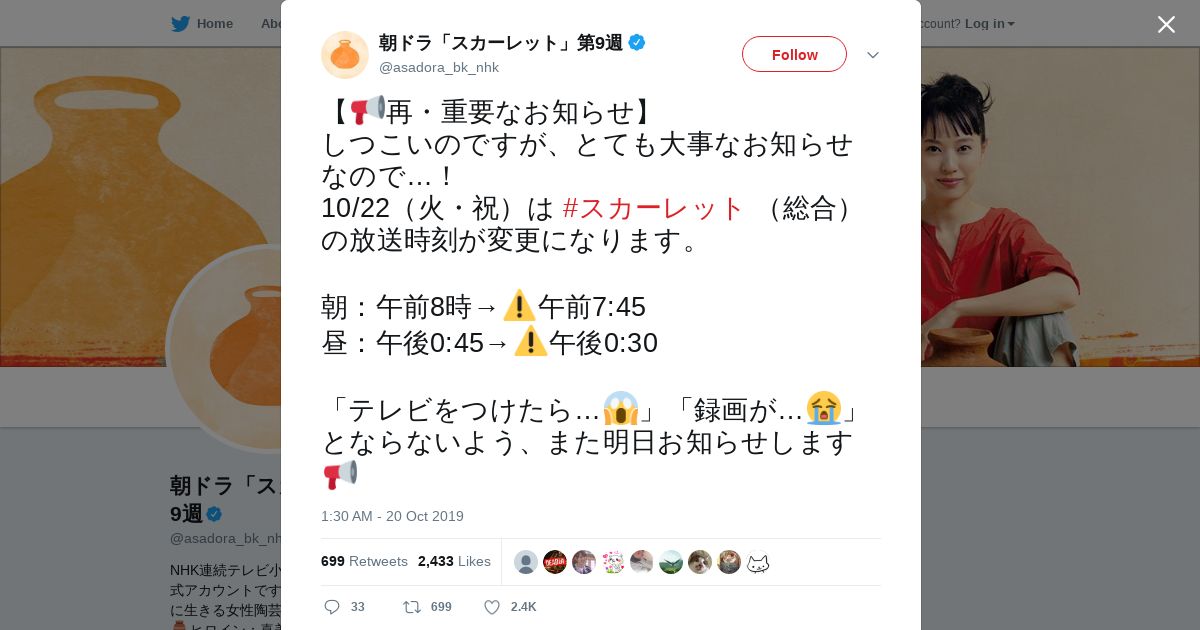
Task: Follow the asadora_bk_nhk account
Action: click(794, 54)
